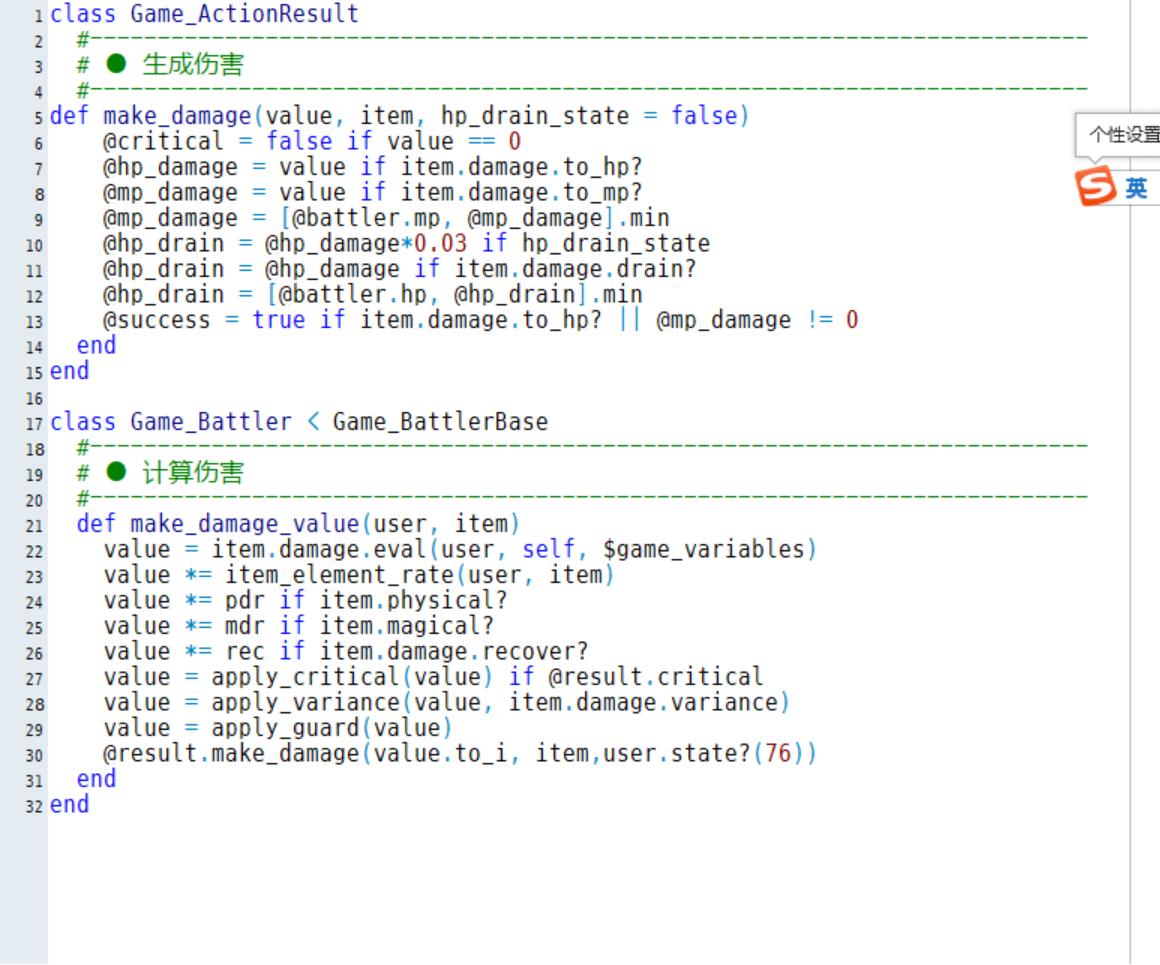The height and width of the screenshot is (965, 1160).
Task: Open the 个性设置 tooltip popup
Action: 1119,134
